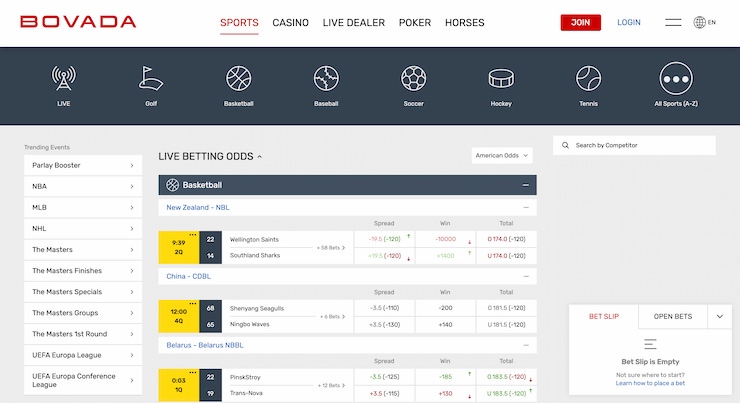Viewport: 740px width, 403px height.
Task: Open The Masters trending event
Action: pyautogui.click(x=83, y=250)
